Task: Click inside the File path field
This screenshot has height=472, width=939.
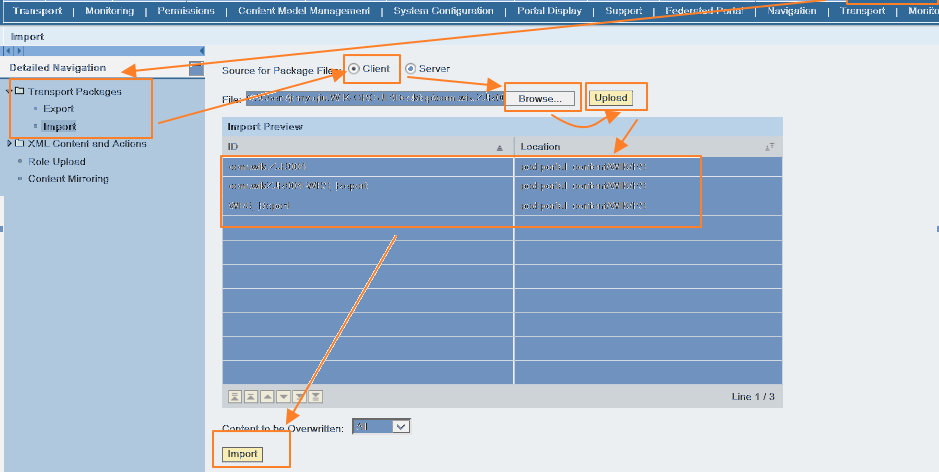Action: [374, 98]
